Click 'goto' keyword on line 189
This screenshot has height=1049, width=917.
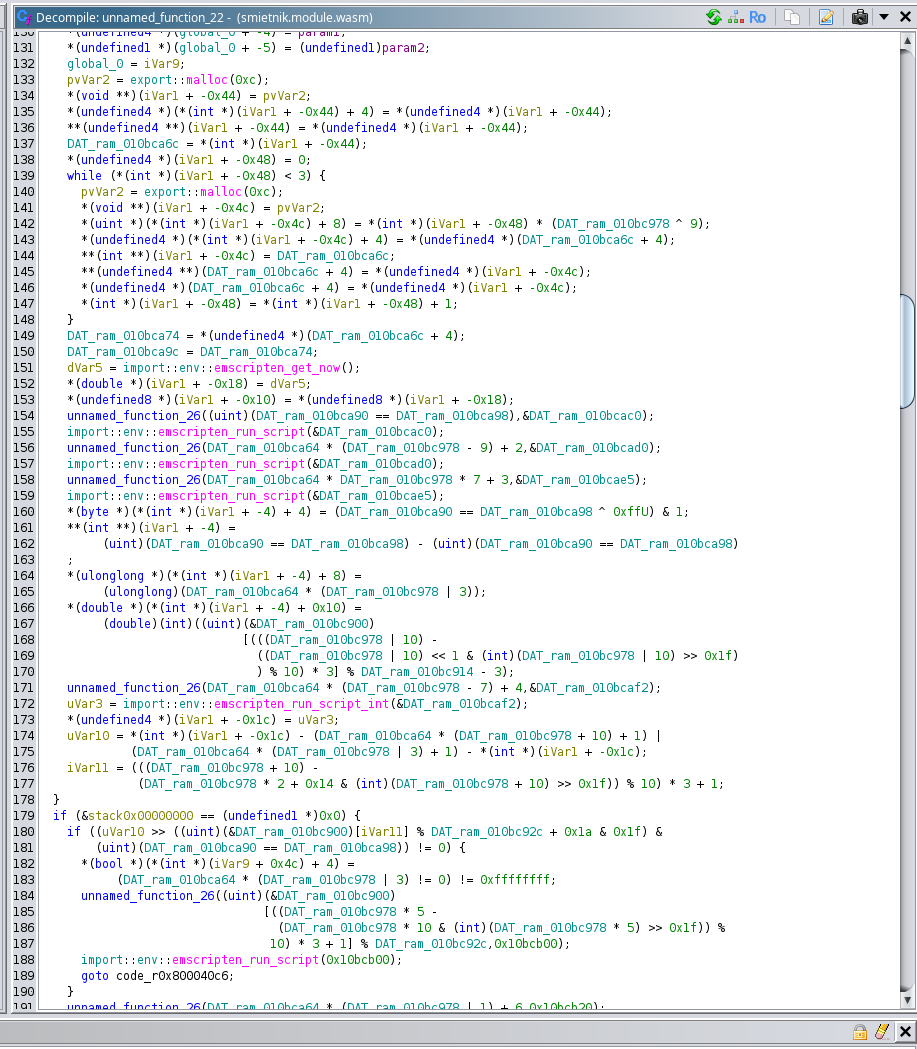[x=95, y=977]
